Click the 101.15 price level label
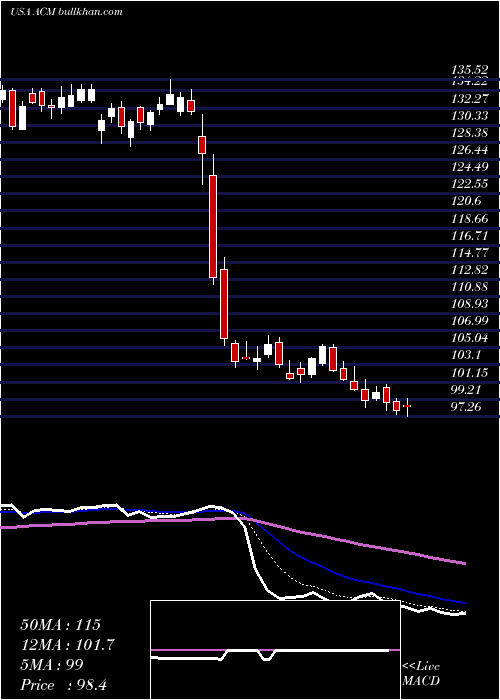 click(x=469, y=372)
